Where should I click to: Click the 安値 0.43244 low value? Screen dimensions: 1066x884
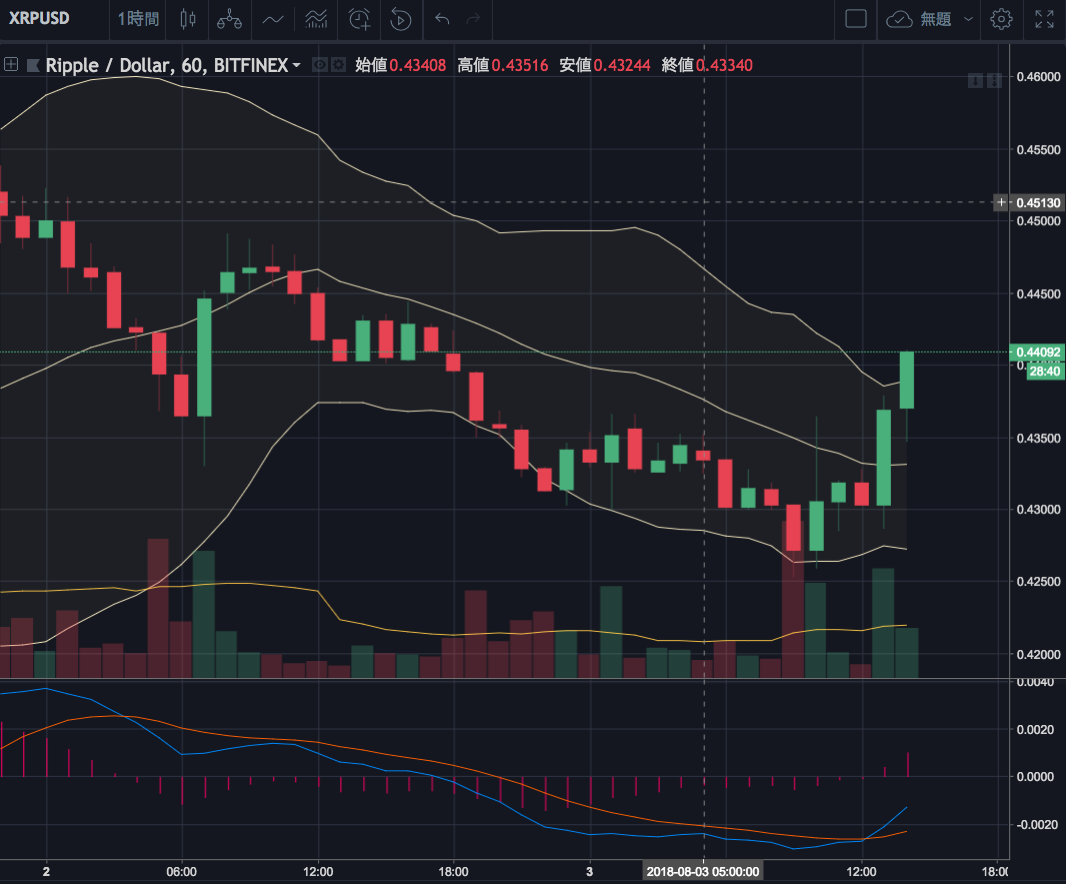(x=604, y=65)
